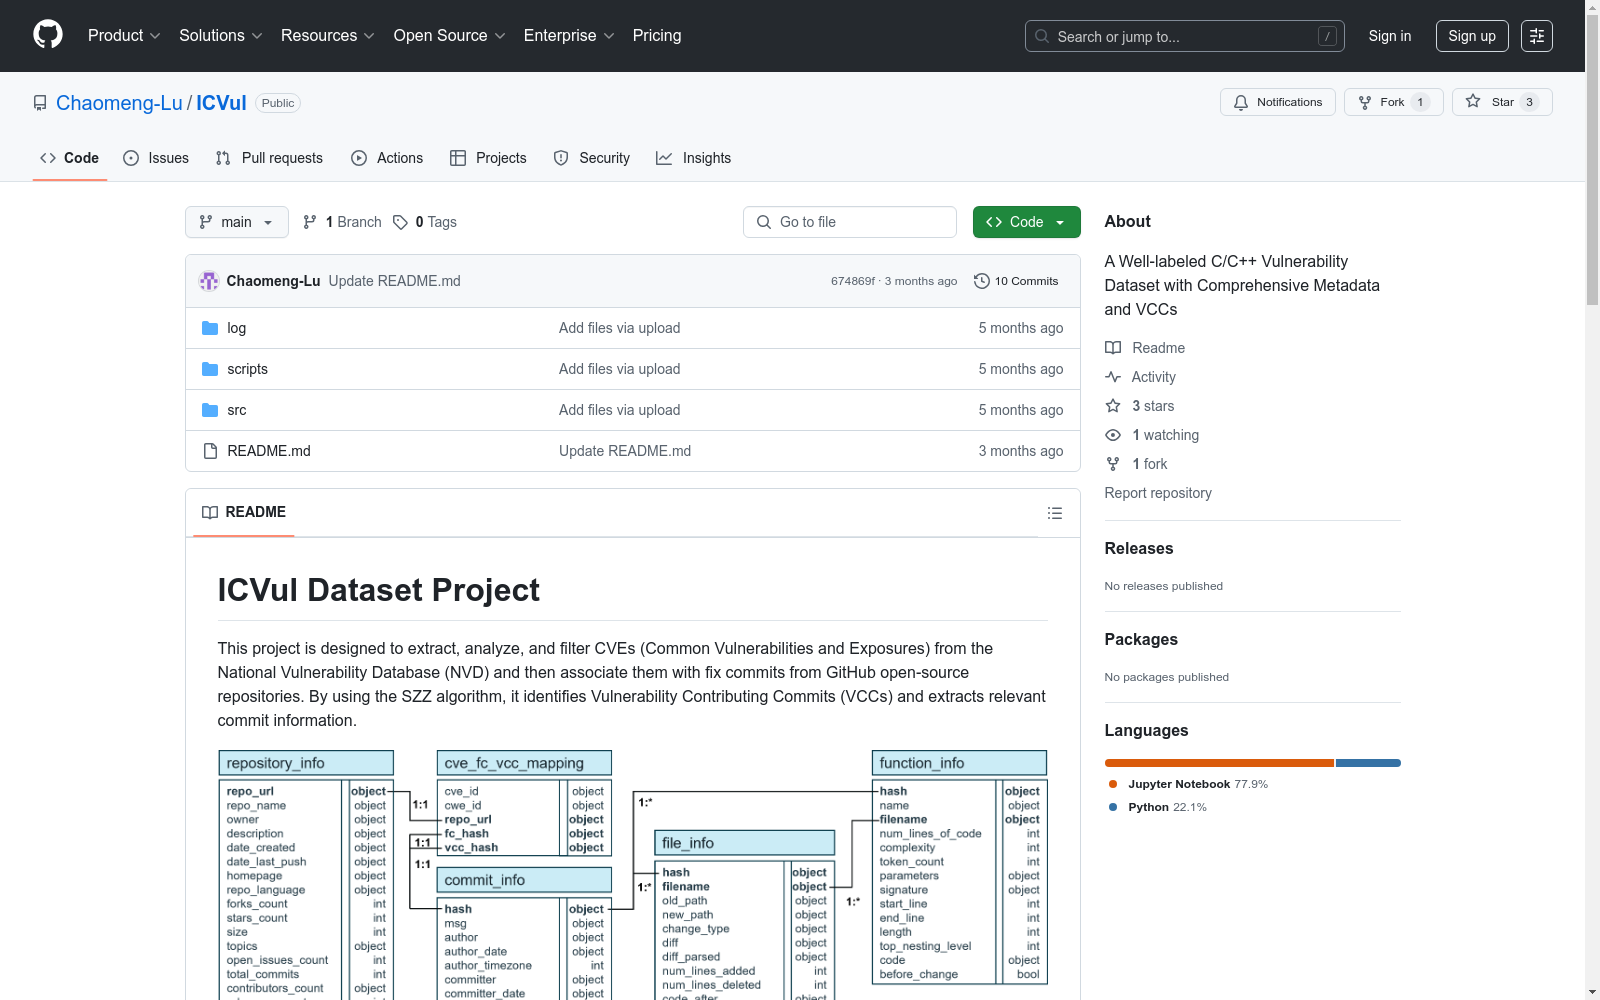Viewport: 1600px width, 1000px height.
Task: Click the watching eye icon
Action: click(1113, 435)
